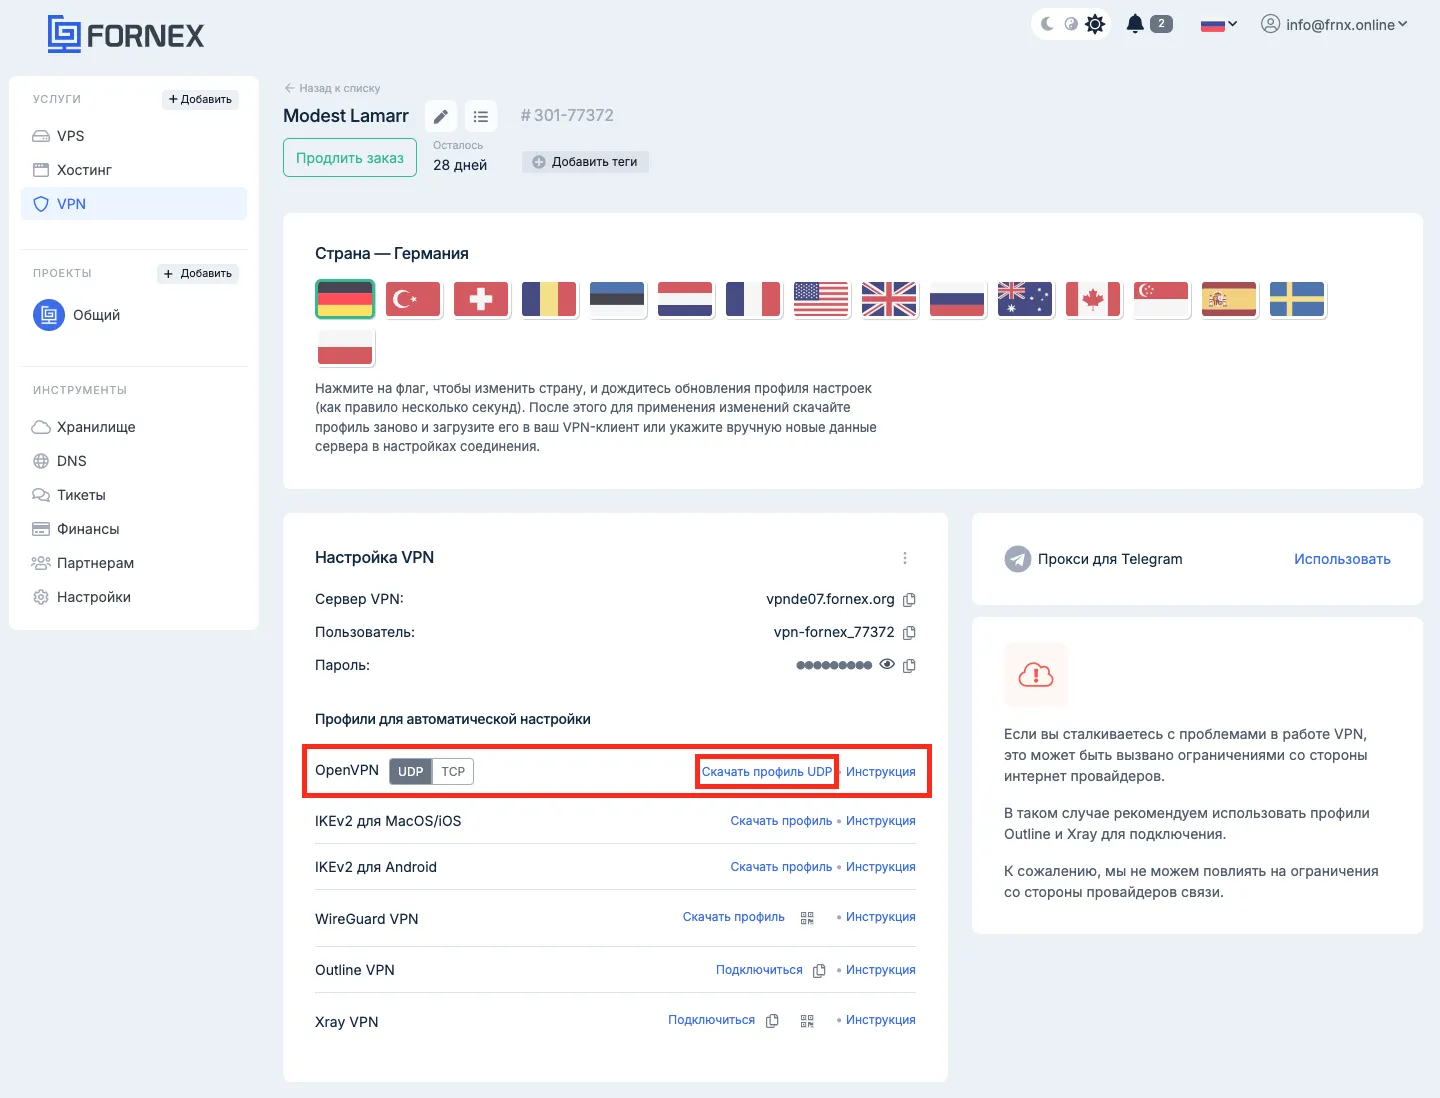Pick the United Kingdom flag
Screen dimensions: 1440x1098
[x=889, y=299]
